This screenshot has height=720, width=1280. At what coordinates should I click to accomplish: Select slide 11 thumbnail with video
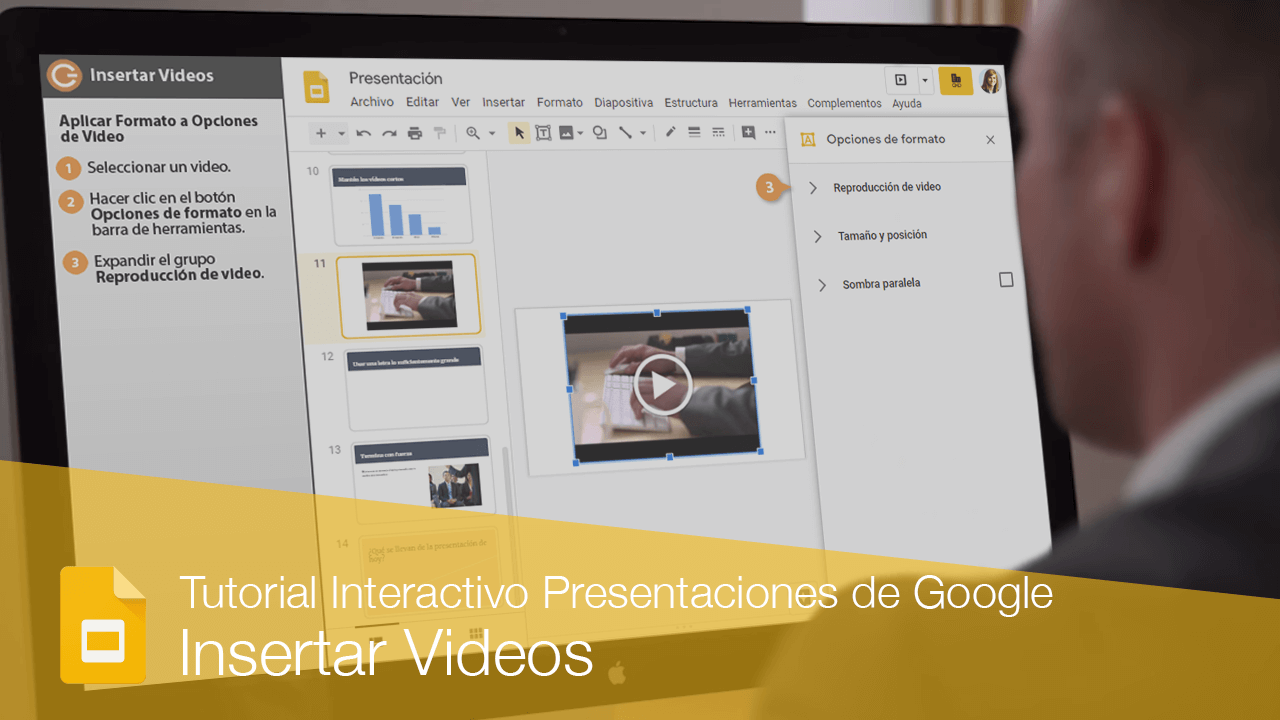pyautogui.click(x=409, y=296)
